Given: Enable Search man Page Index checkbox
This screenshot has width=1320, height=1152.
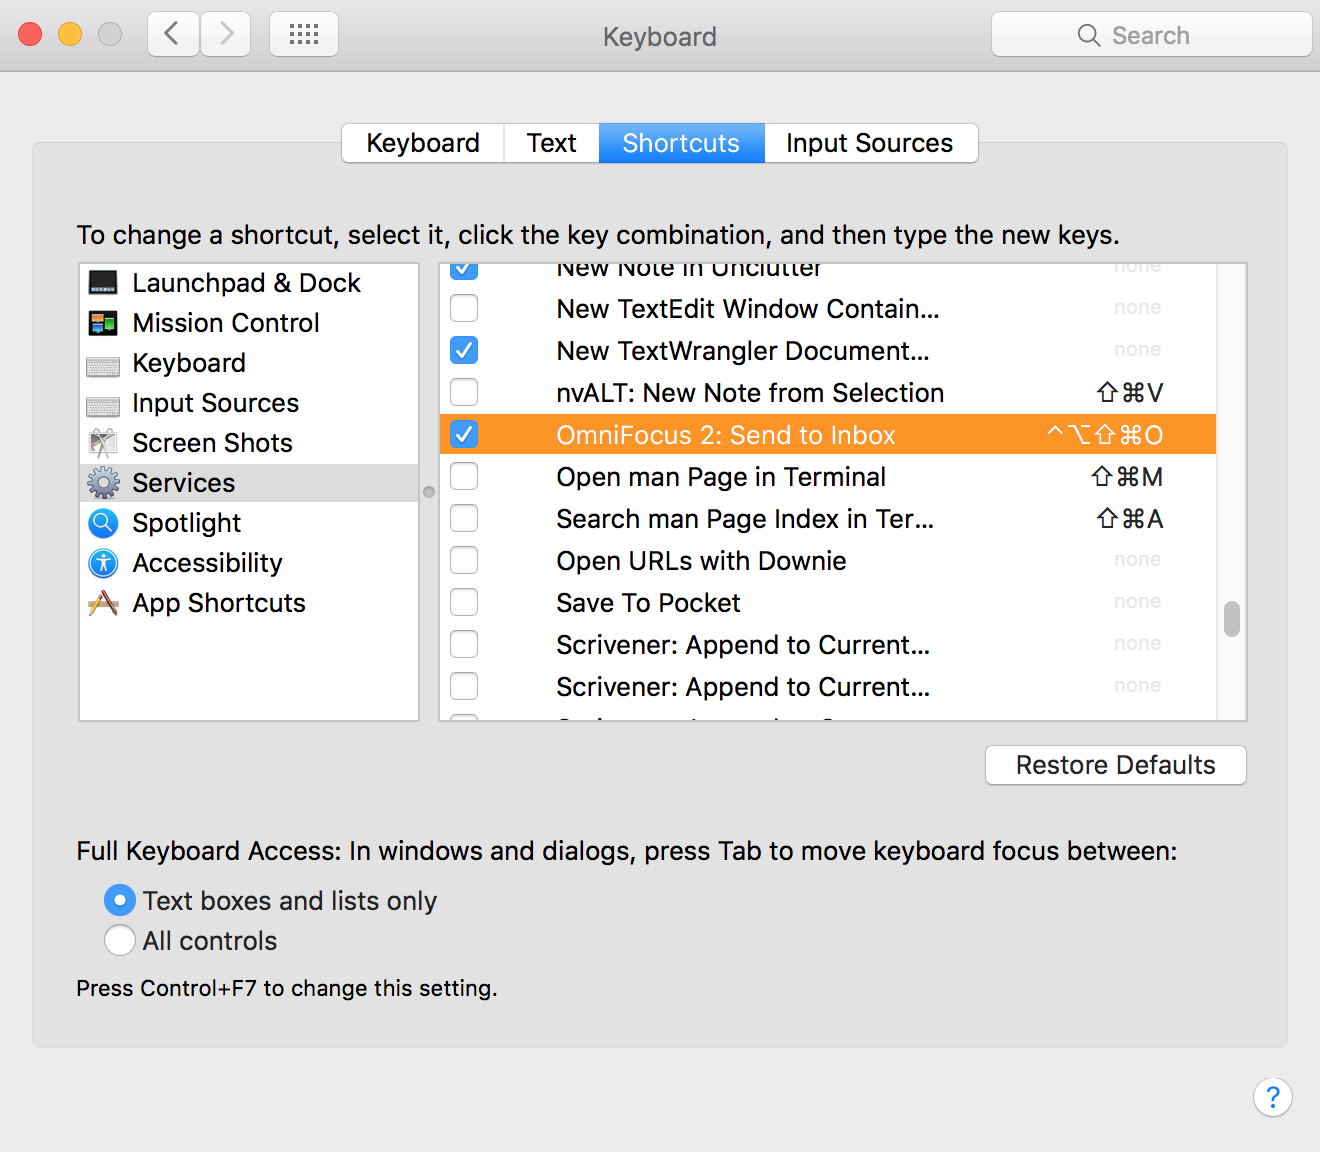Looking at the screenshot, I should pyautogui.click(x=464, y=518).
